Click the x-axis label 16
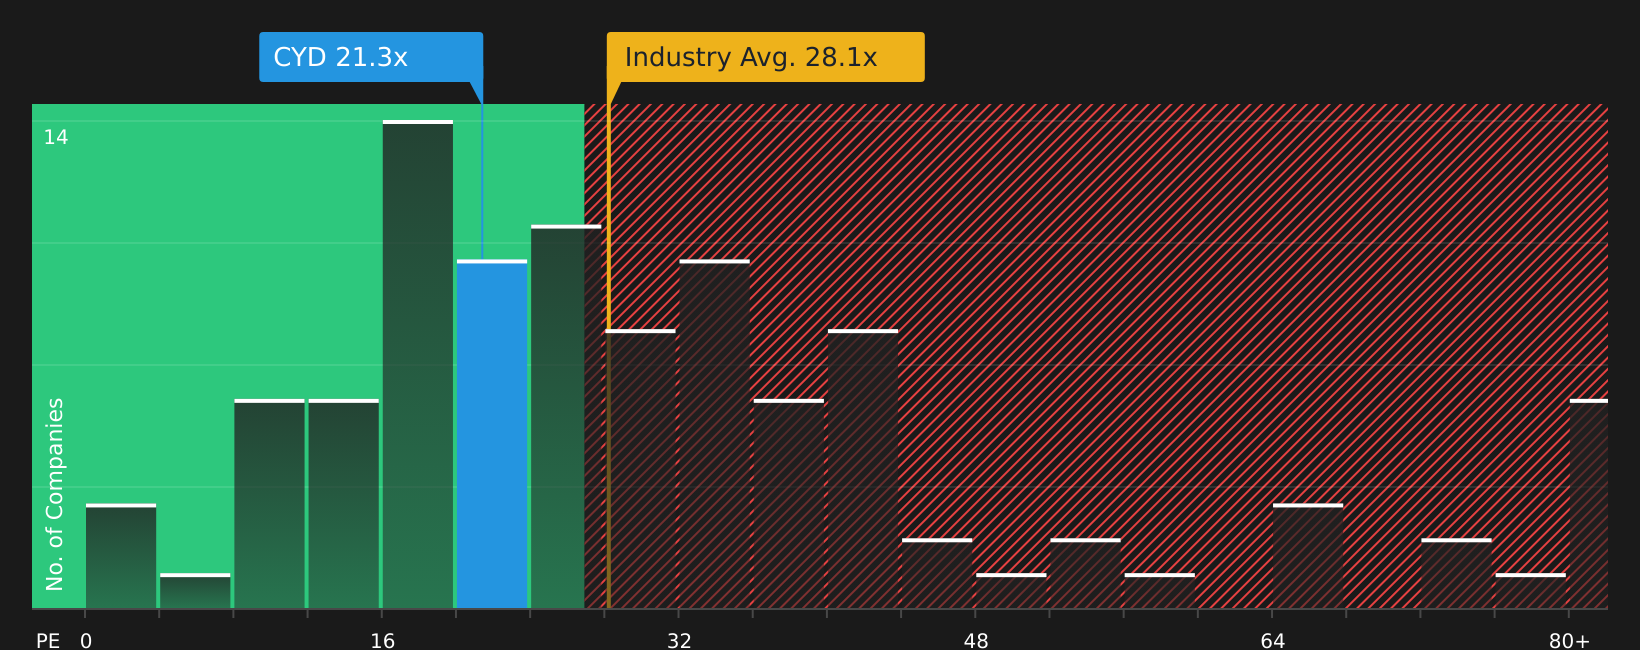The image size is (1640, 650). tap(383, 640)
